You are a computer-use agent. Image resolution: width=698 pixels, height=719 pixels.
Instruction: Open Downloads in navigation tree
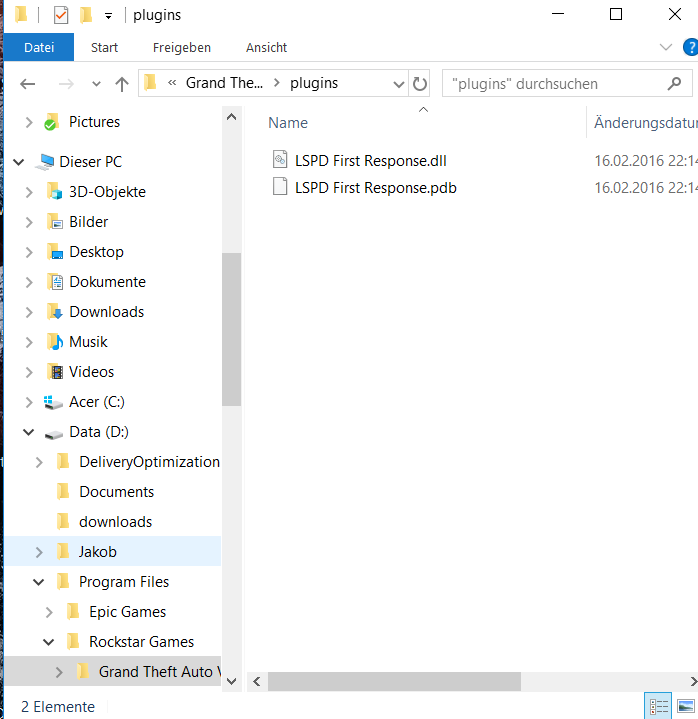tap(106, 312)
